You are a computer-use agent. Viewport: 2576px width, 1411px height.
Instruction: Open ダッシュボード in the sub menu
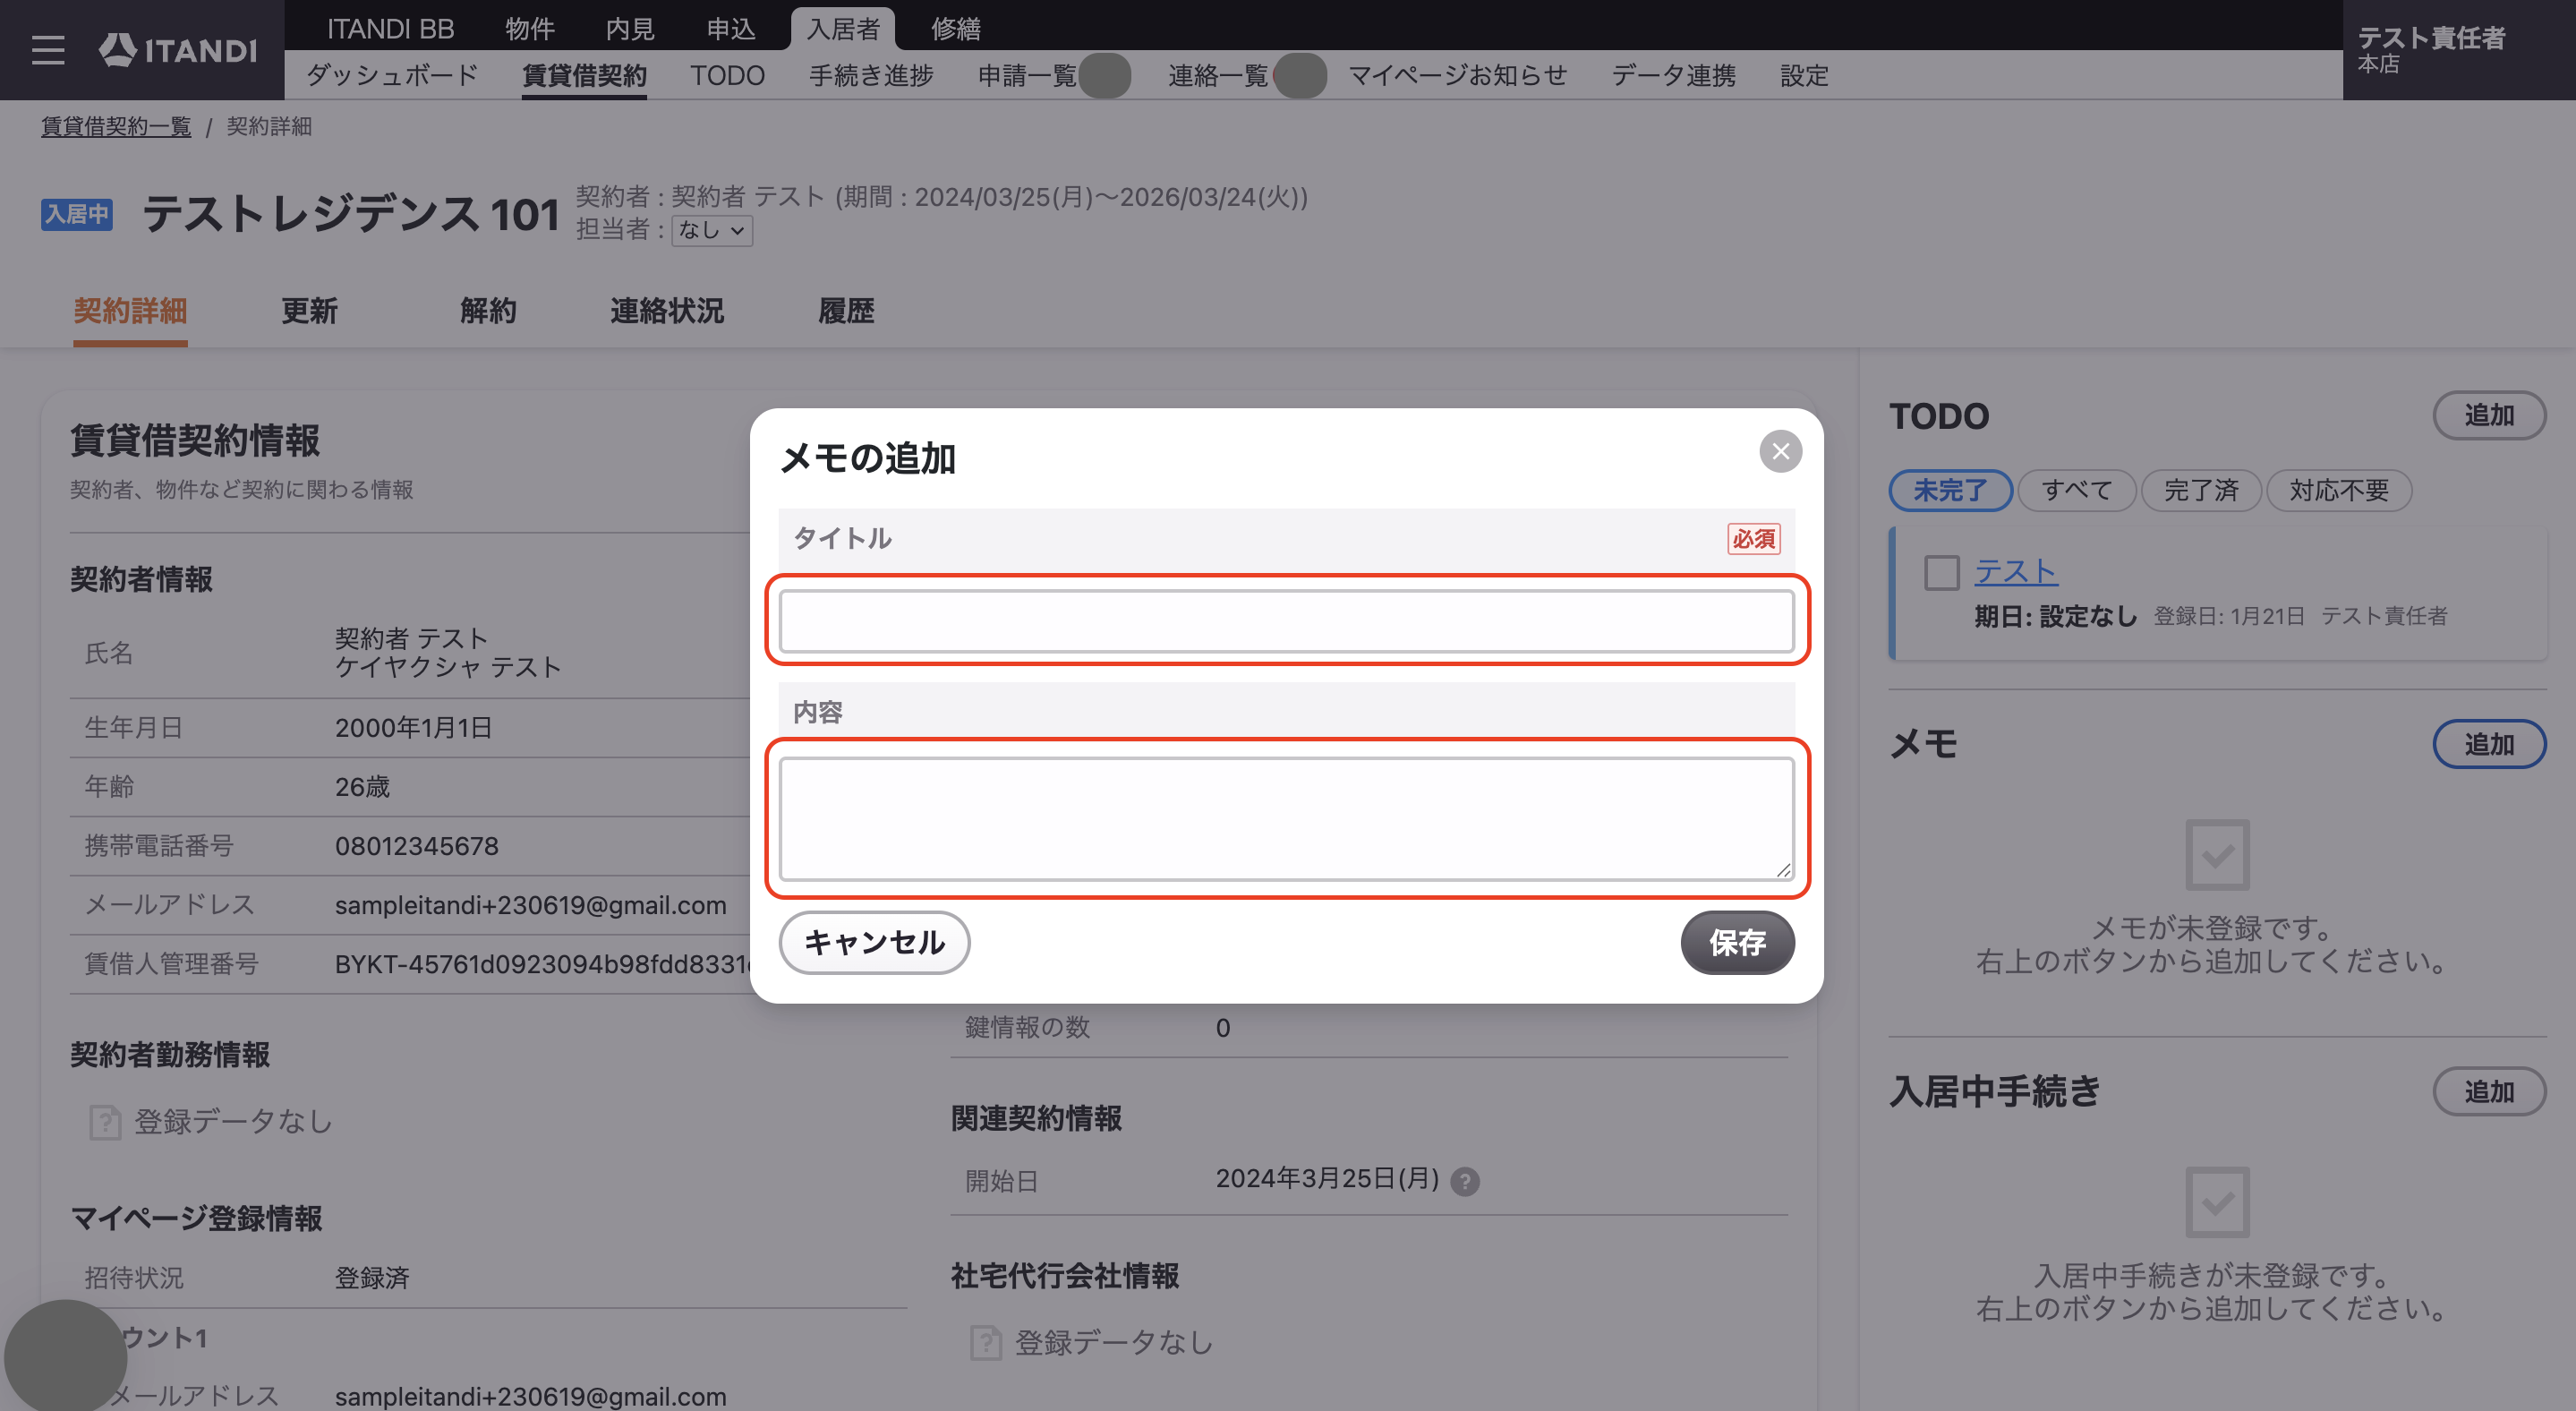[x=392, y=76]
